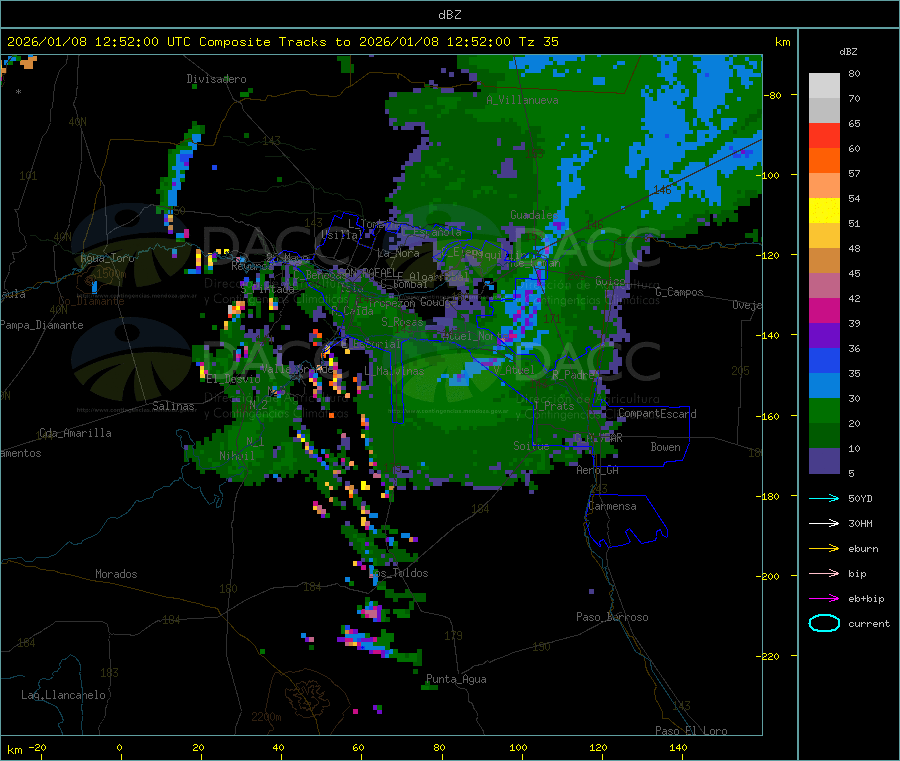Image resolution: width=900 pixels, height=761 pixels.
Task: Click the '60' tick on bottom axis
Action: pyautogui.click(x=359, y=748)
